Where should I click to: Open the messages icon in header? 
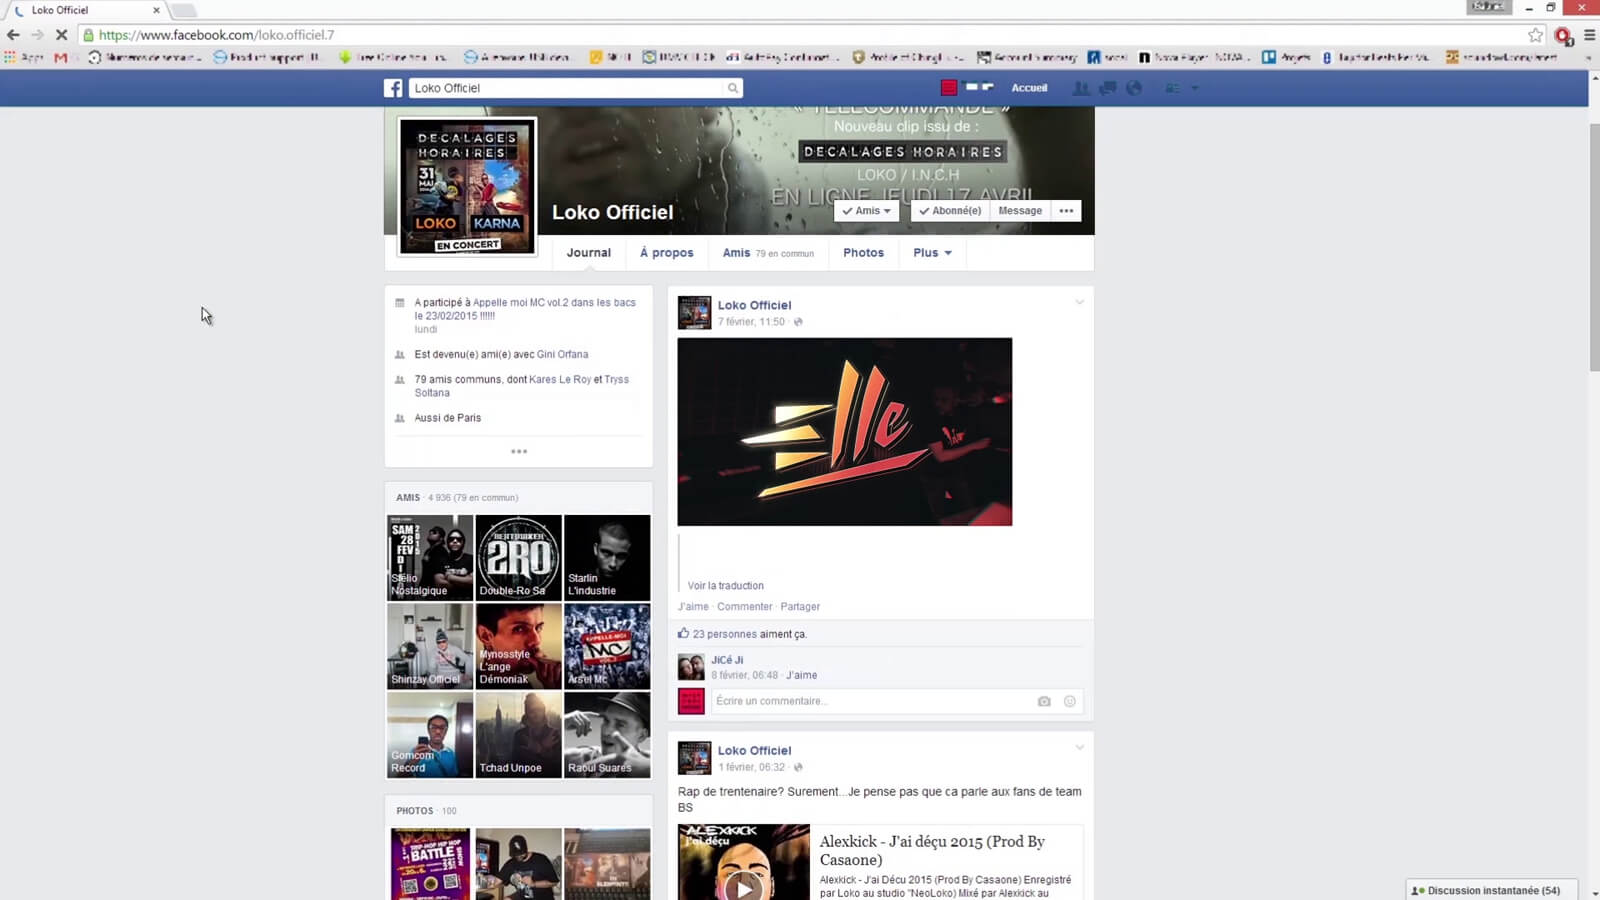click(1108, 88)
